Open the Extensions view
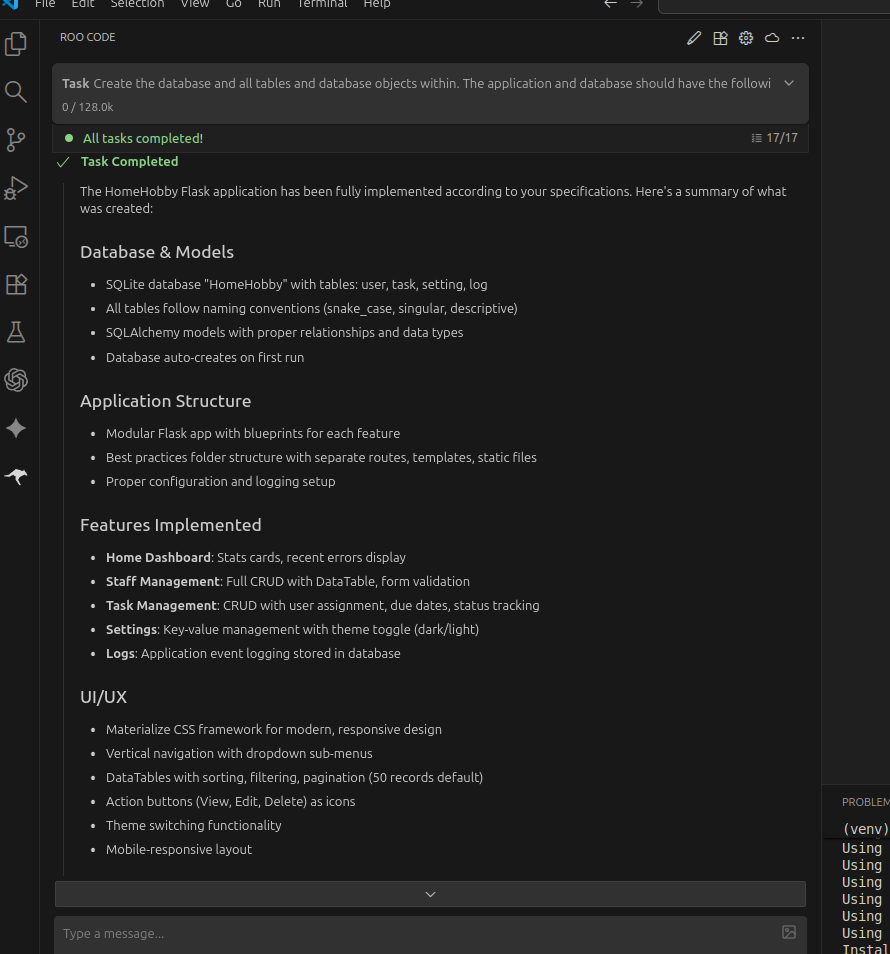Viewport: 890px width, 954px height. (16, 285)
